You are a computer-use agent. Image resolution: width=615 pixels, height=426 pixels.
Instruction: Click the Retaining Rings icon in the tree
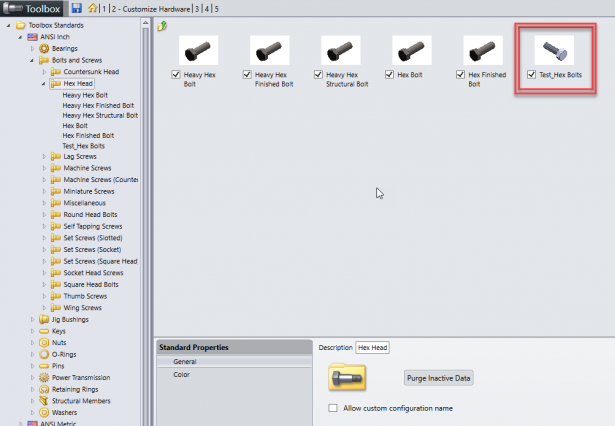point(44,389)
